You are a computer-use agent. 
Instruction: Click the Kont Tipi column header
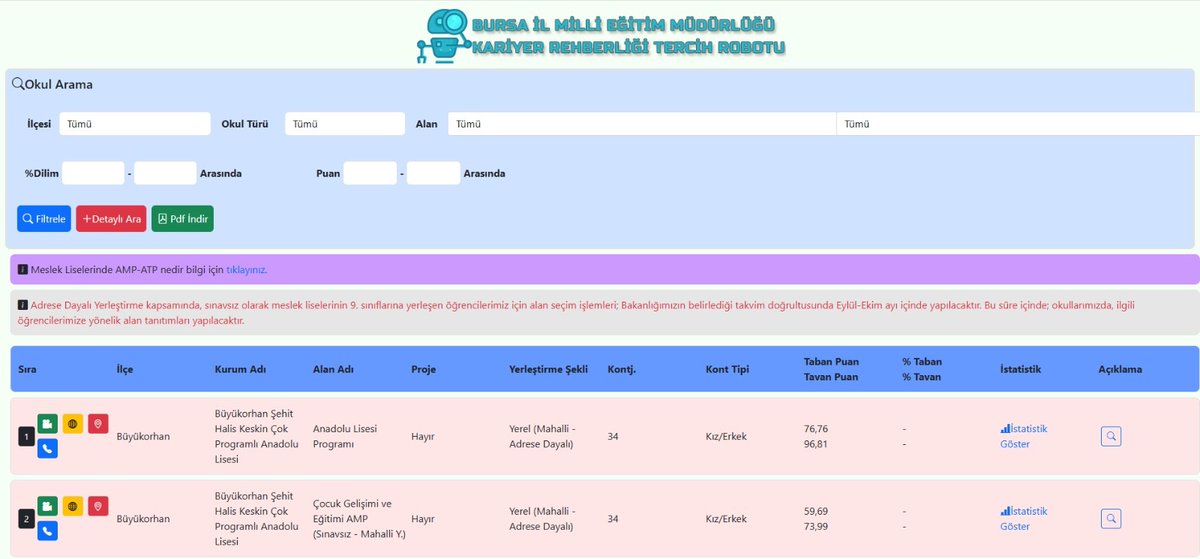[727, 369]
